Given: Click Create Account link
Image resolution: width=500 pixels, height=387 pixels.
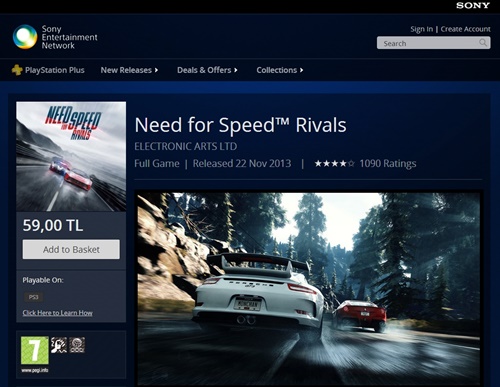Looking at the screenshot, I should (465, 29).
